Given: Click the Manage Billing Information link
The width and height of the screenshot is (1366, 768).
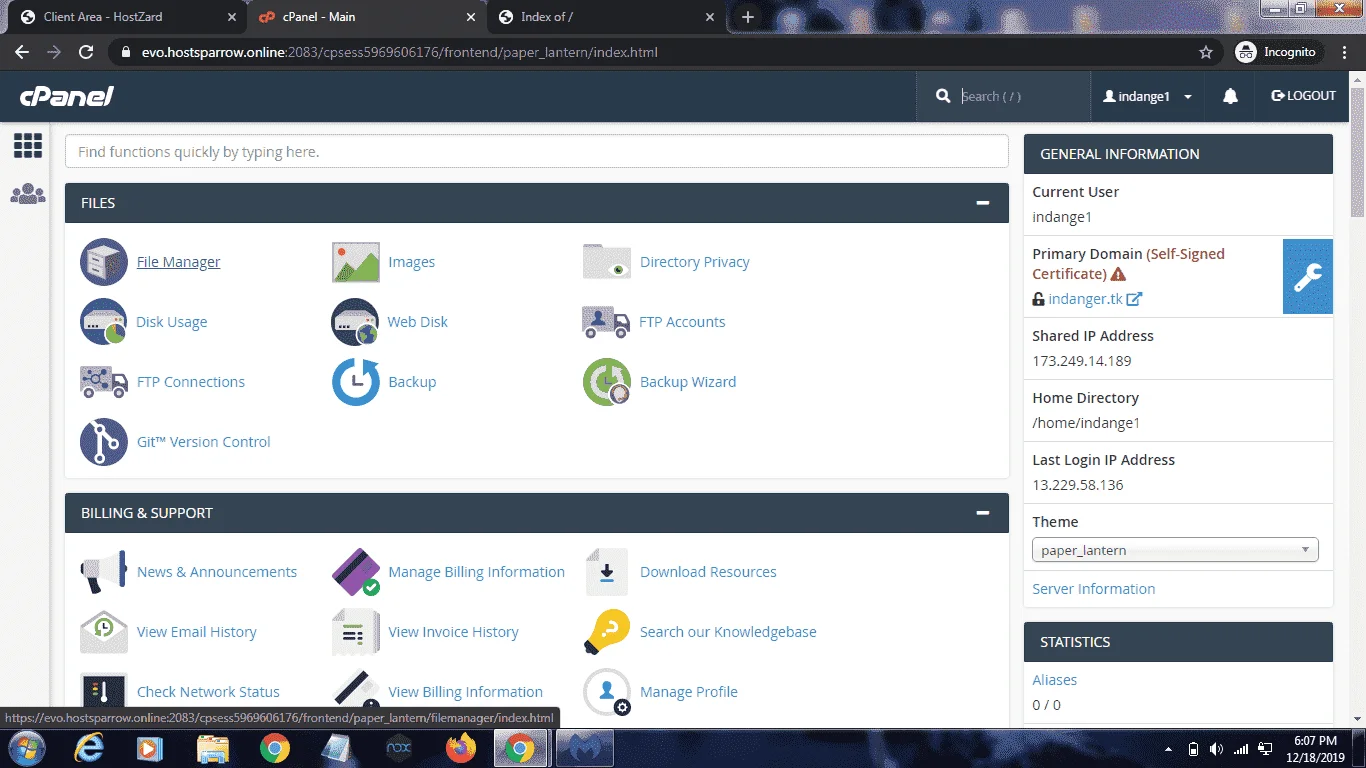Looking at the screenshot, I should (x=476, y=572).
